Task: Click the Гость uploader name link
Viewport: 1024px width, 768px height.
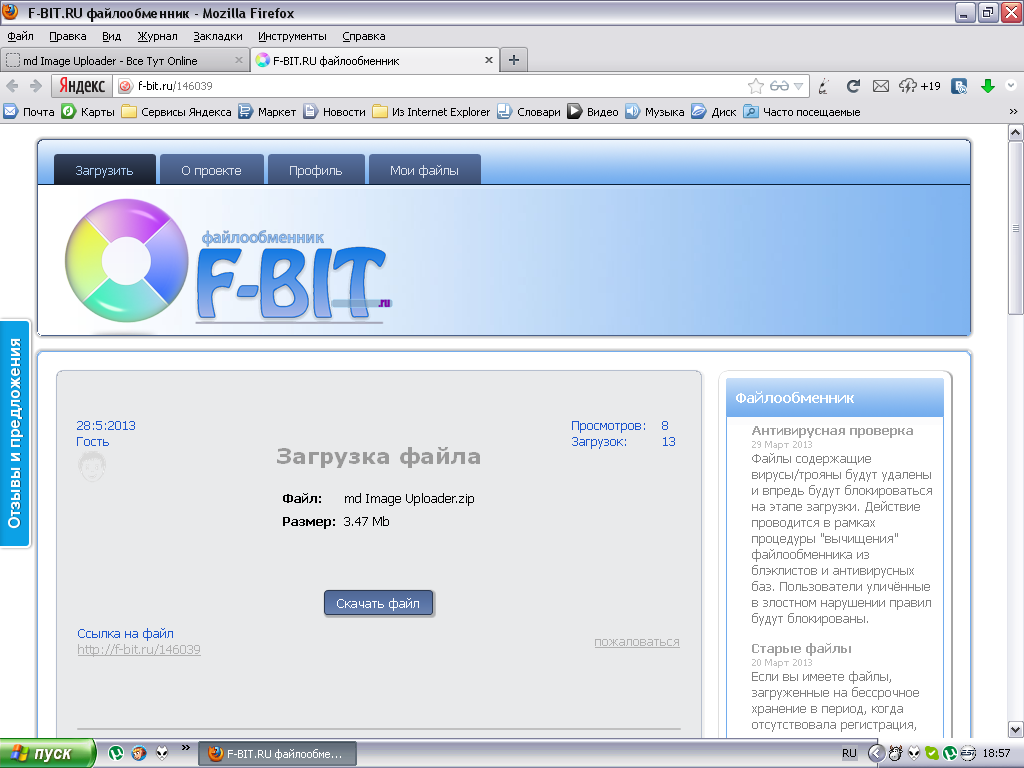Action: pos(93,441)
